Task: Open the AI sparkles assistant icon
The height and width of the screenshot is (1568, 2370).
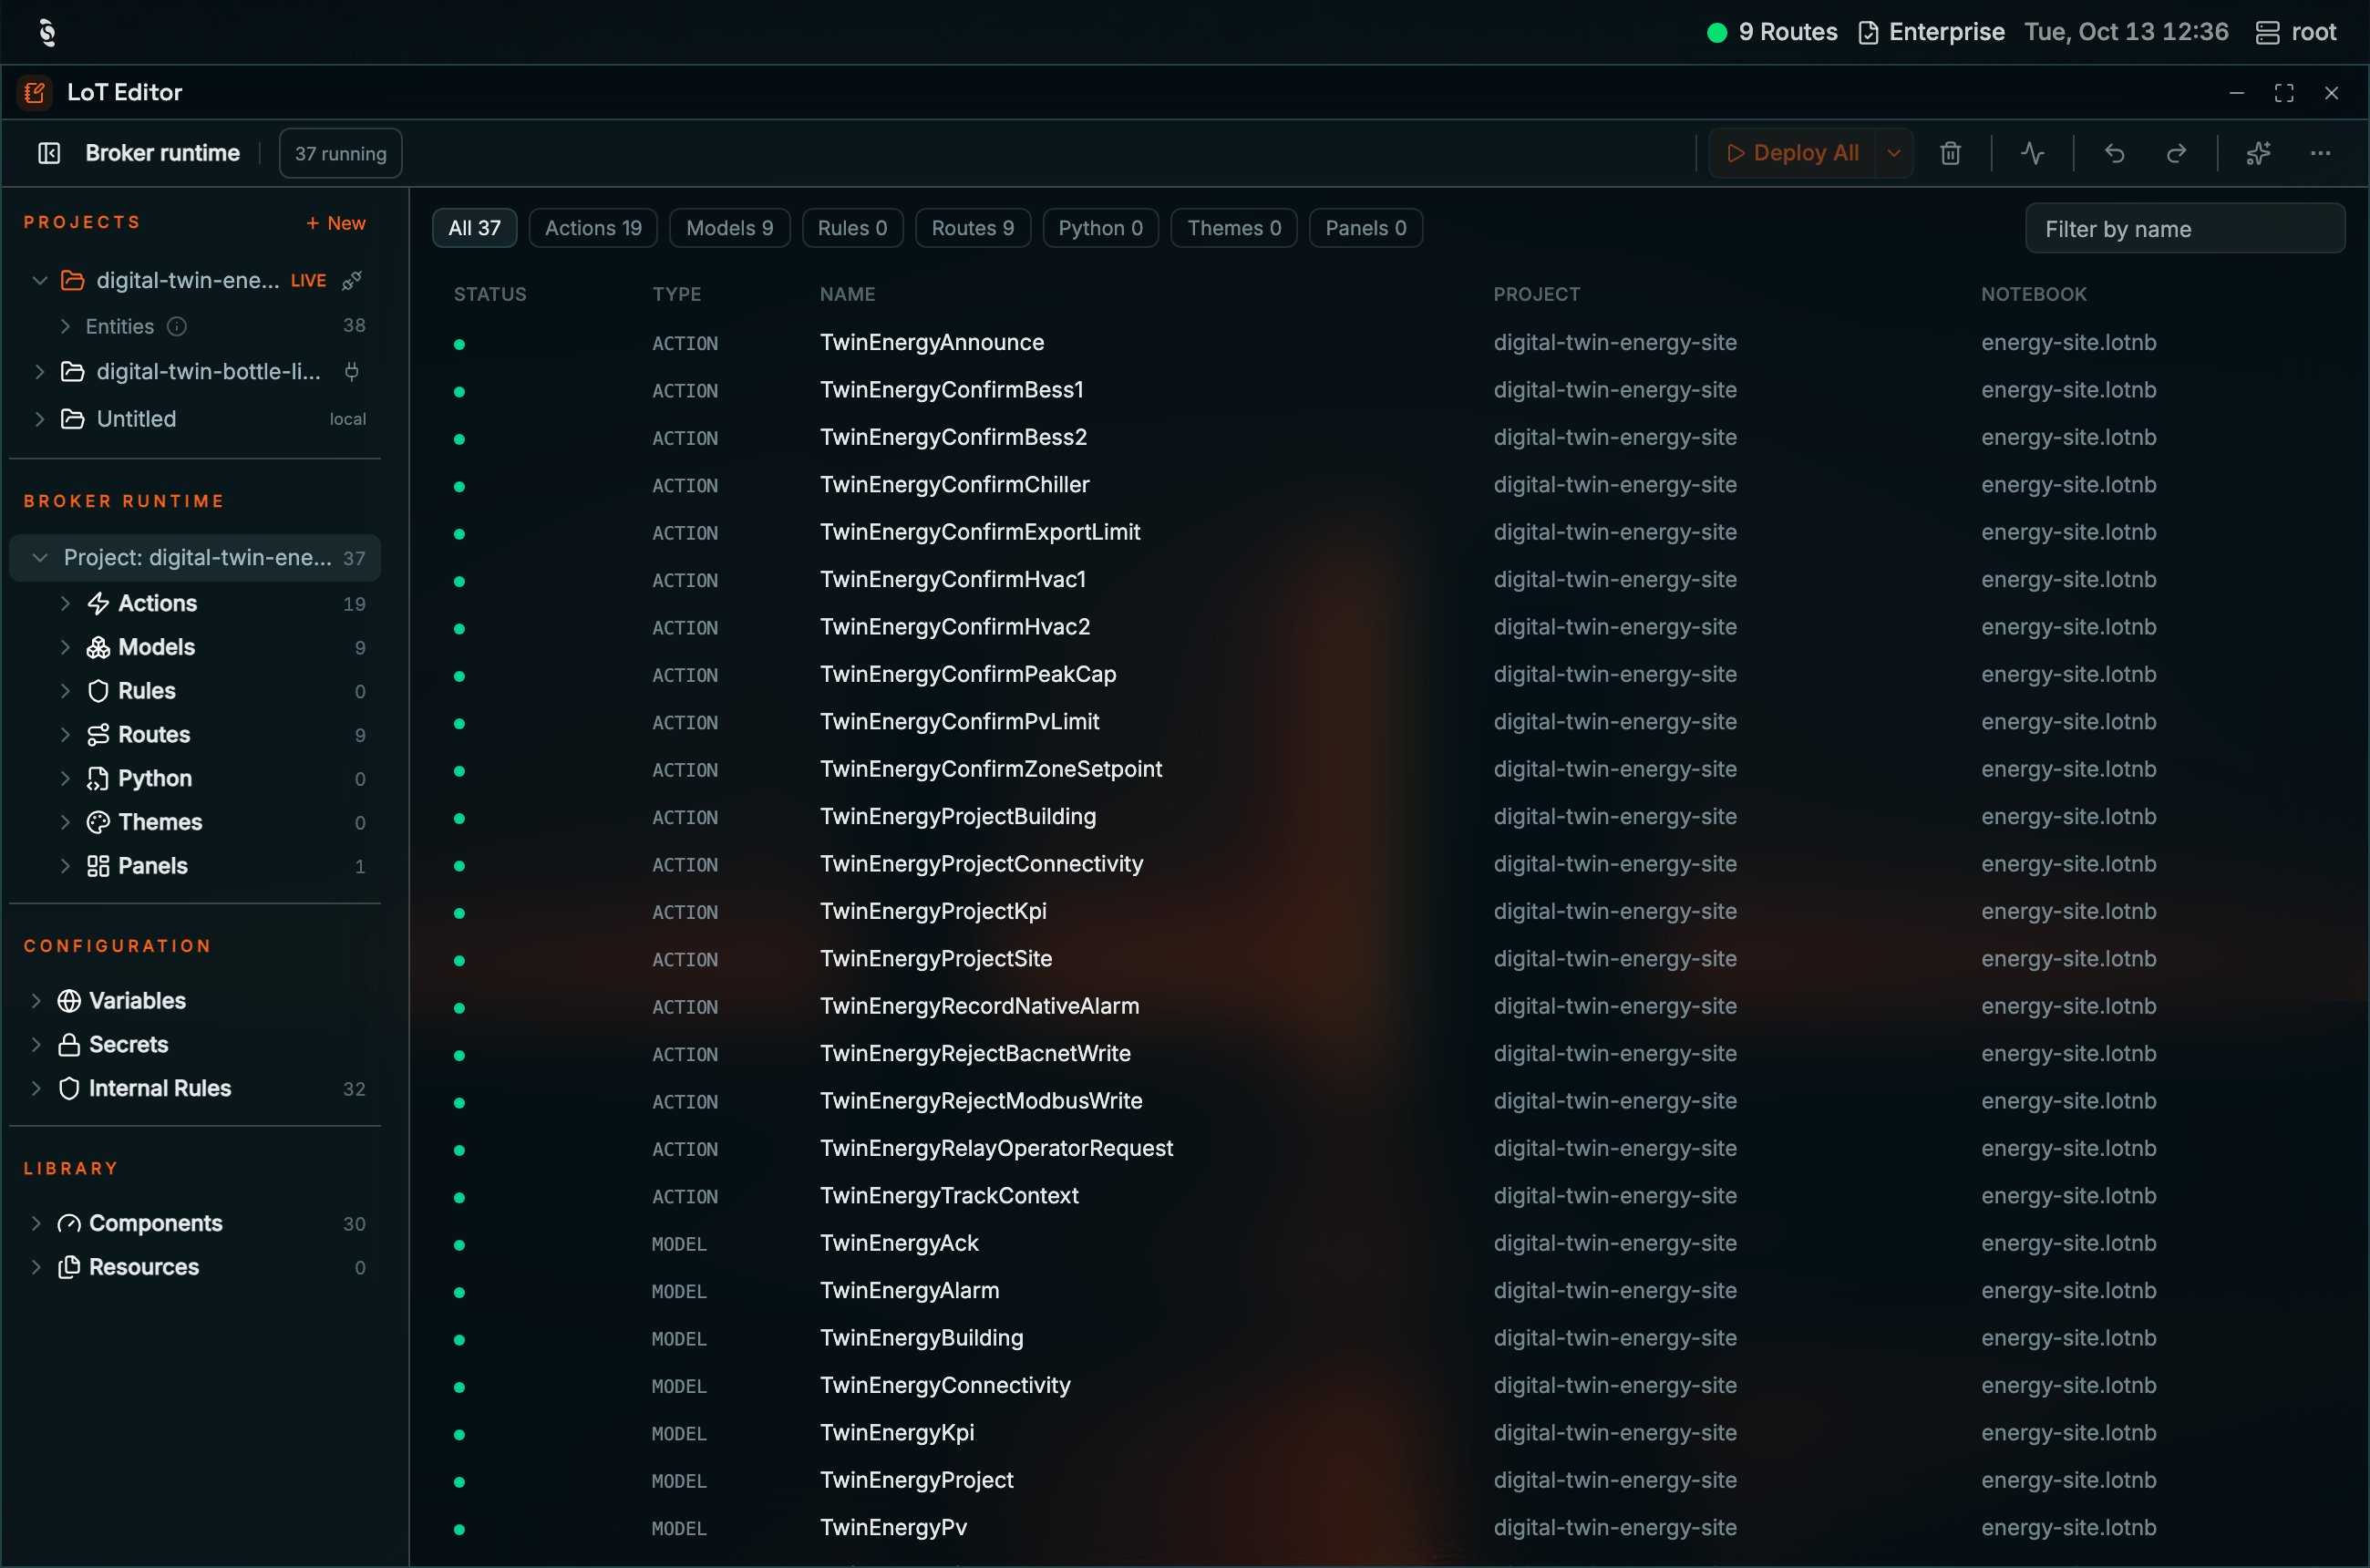Action: [x=2258, y=153]
